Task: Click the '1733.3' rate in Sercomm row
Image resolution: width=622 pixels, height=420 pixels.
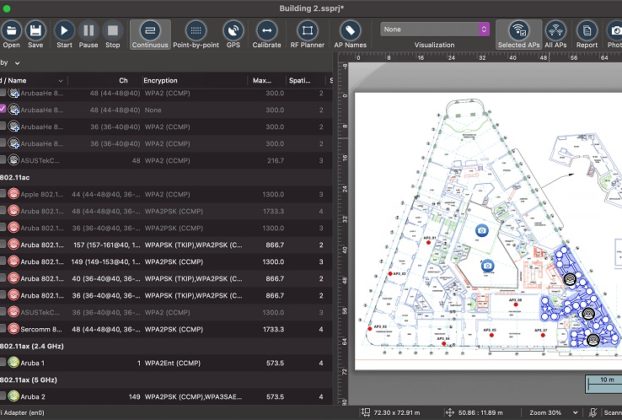Action: click(273, 329)
